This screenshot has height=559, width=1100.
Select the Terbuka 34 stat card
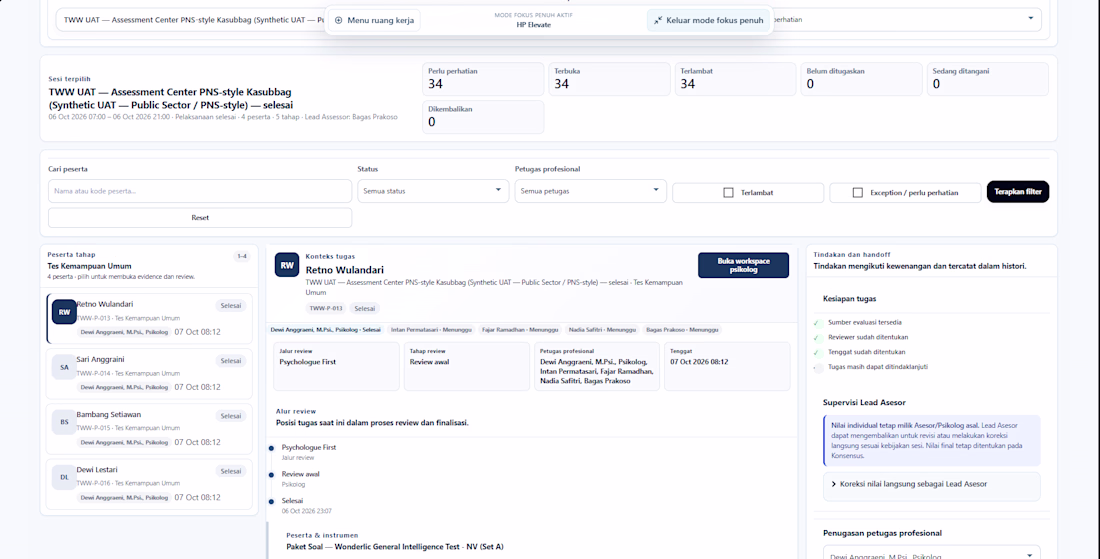tap(610, 79)
